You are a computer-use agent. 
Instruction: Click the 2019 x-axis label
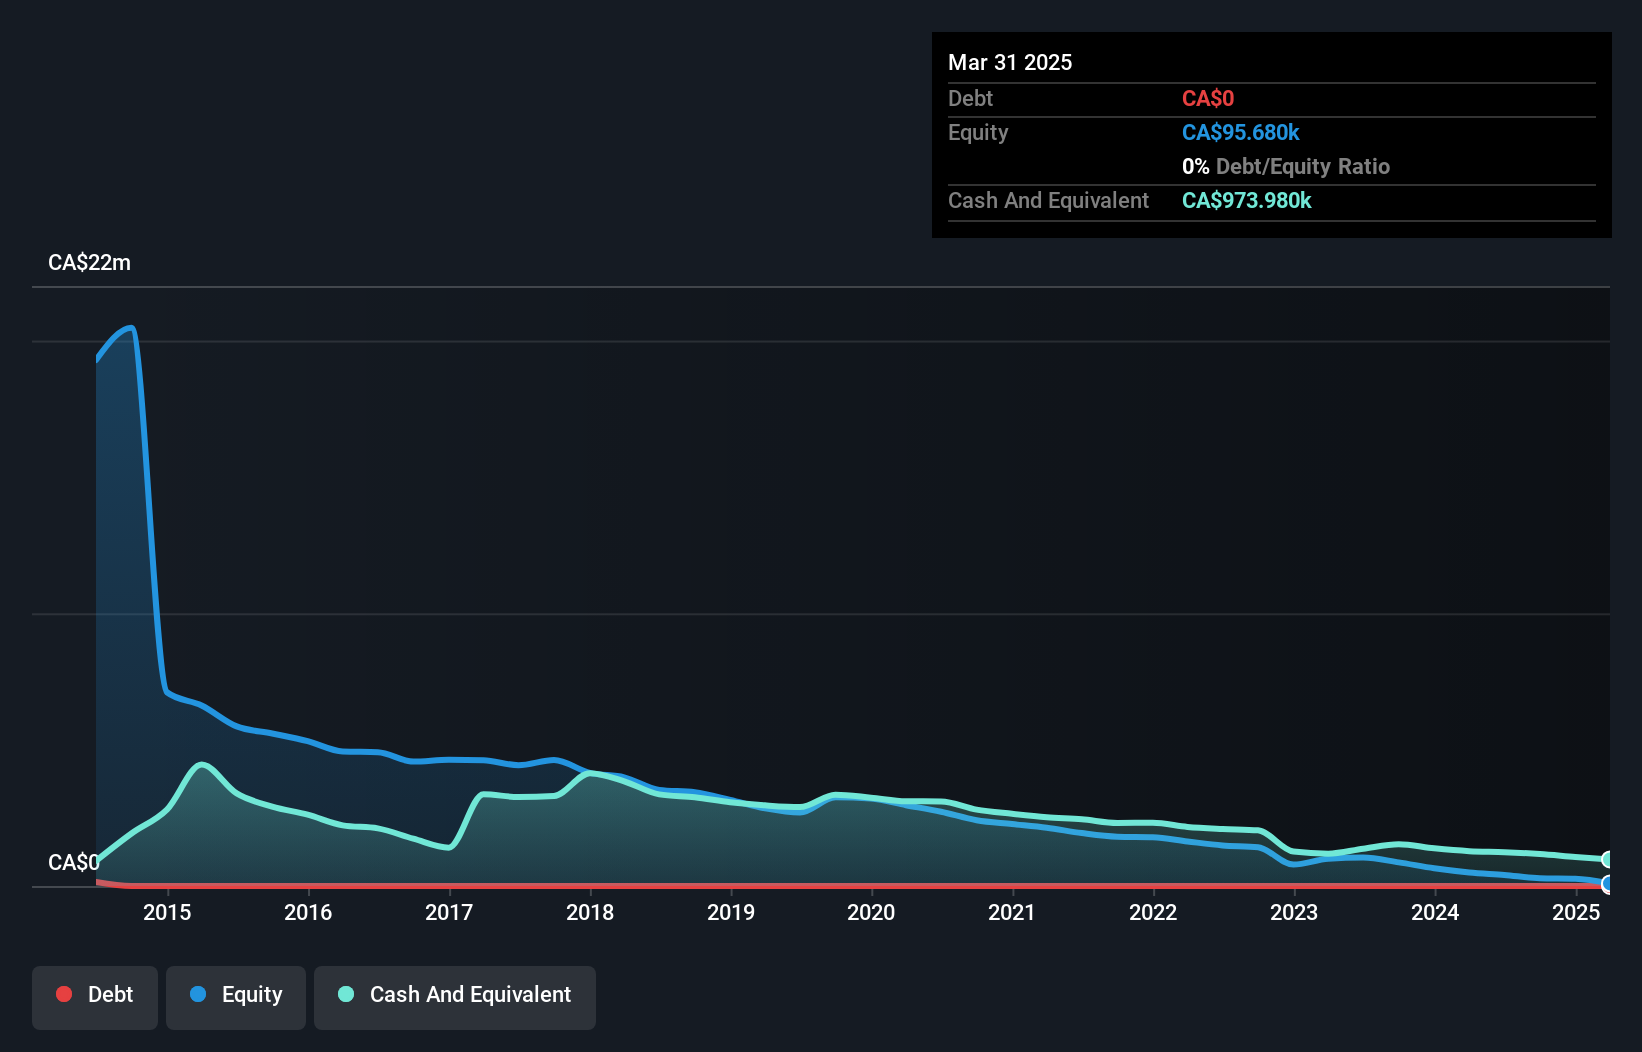(x=731, y=912)
